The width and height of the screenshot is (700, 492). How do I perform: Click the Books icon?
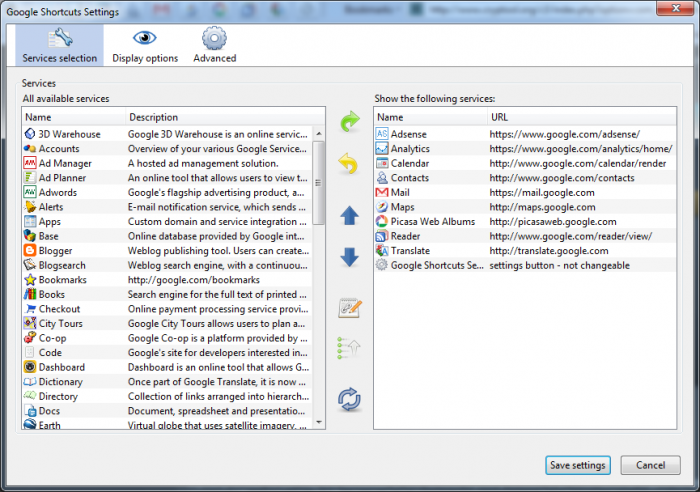click(x=30, y=294)
